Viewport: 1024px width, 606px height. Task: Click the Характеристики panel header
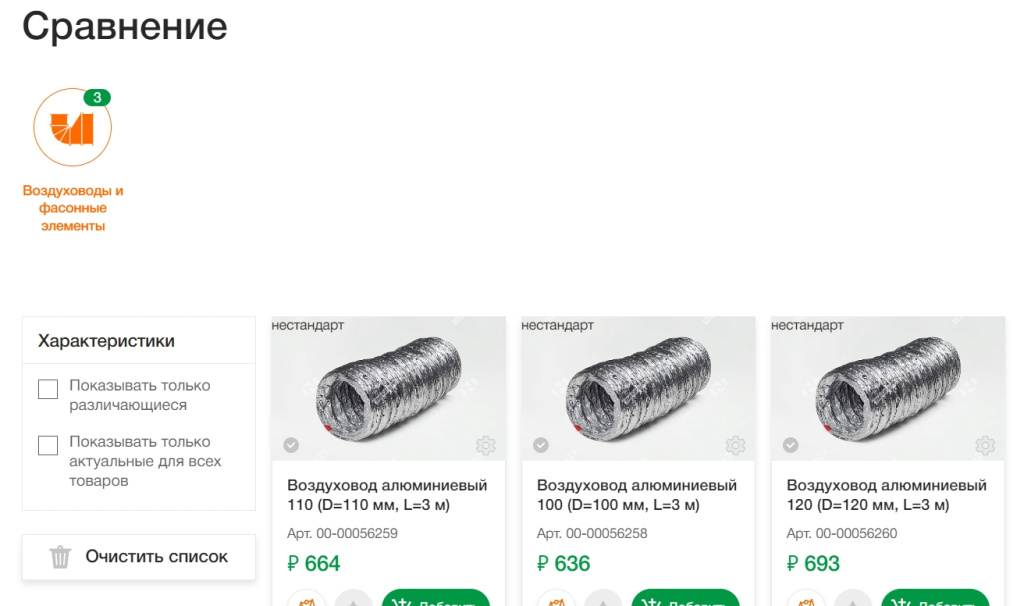coord(106,341)
